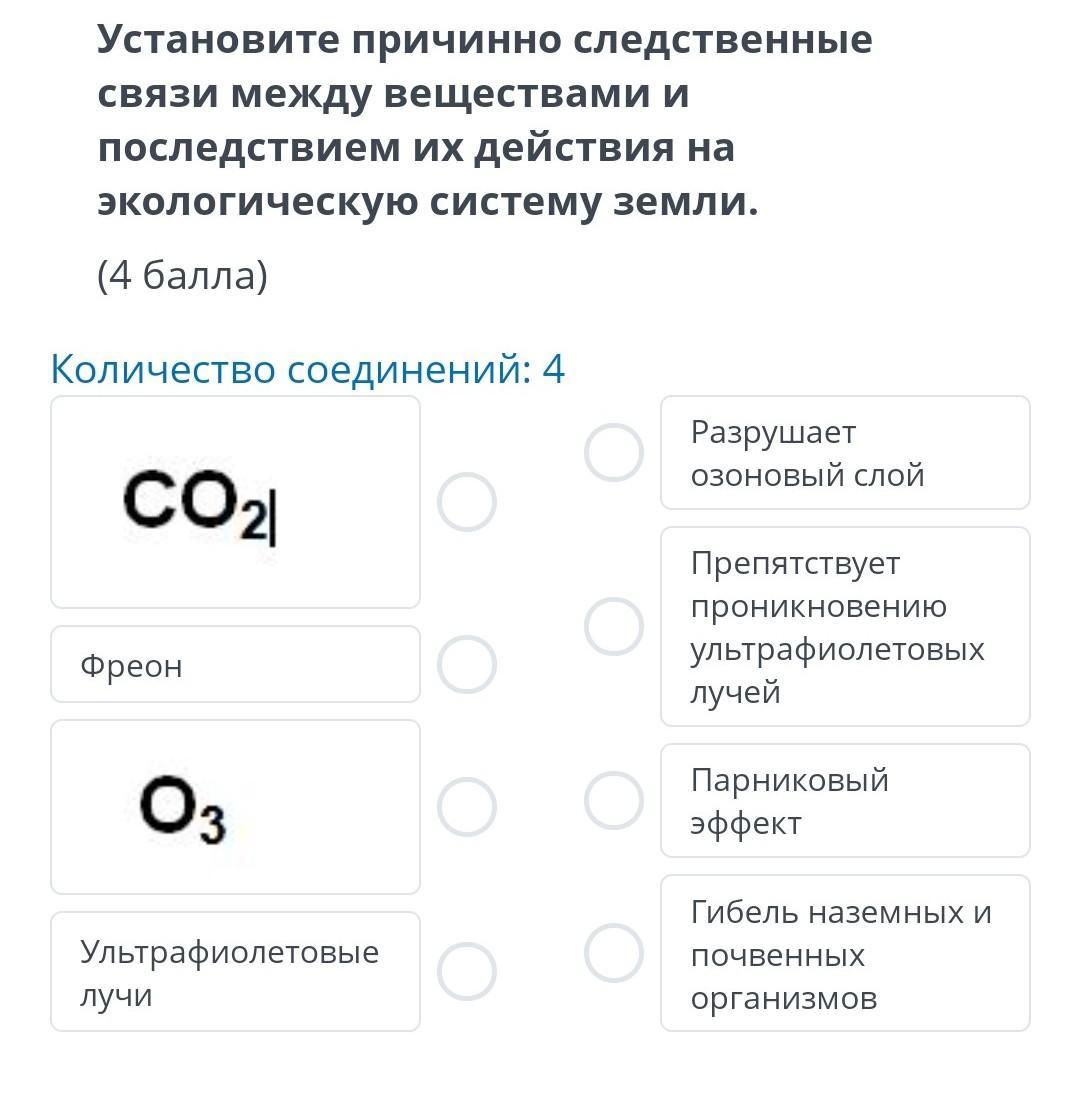This screenshot has height=1101, width=1066.
Task: Choose the Препятствует проникновению ультрафиолетовых лучей card
Action: pos(845,627)
